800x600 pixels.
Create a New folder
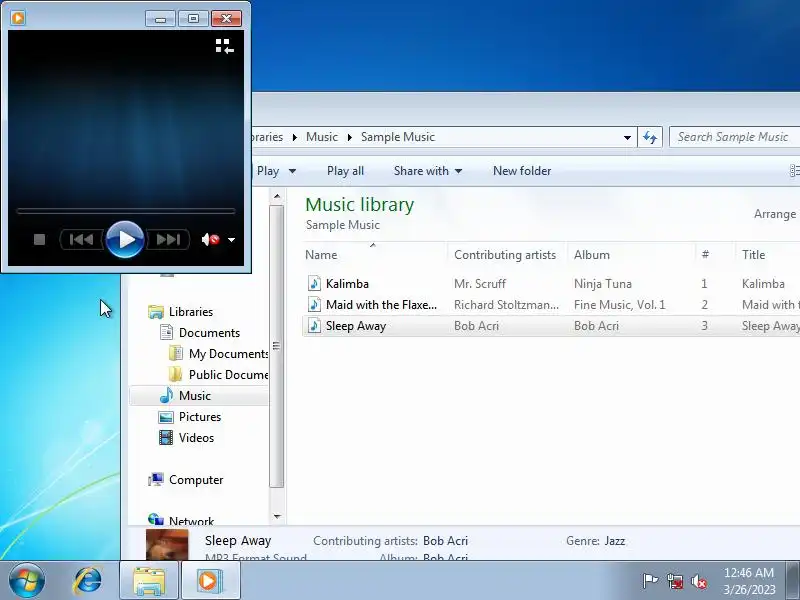[x=522, y=171]
